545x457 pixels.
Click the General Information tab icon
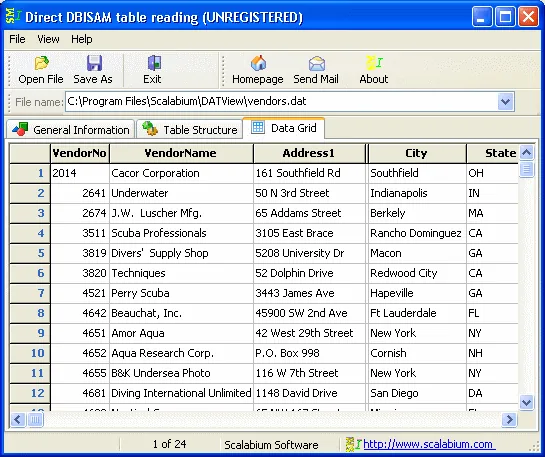point(20,129)
